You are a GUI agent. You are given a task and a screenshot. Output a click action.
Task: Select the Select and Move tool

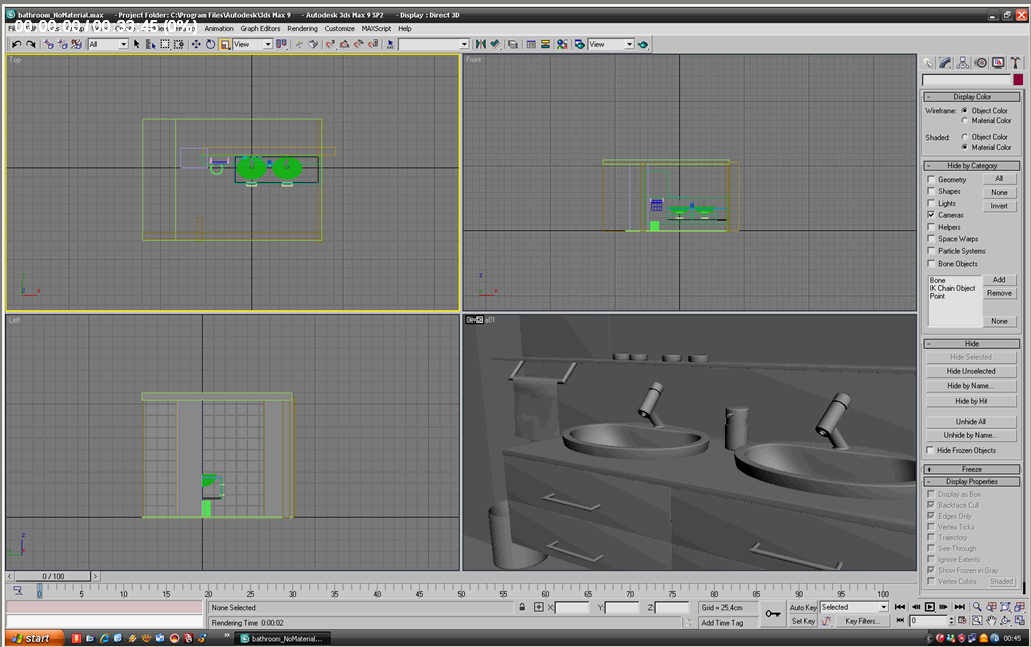196,44
